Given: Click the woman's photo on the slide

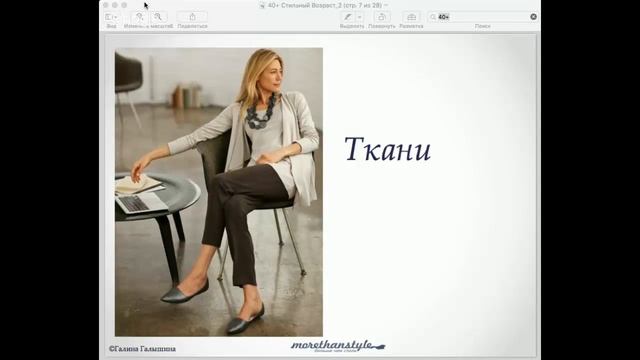Looking at the screenshot, I should coord(219,192).
